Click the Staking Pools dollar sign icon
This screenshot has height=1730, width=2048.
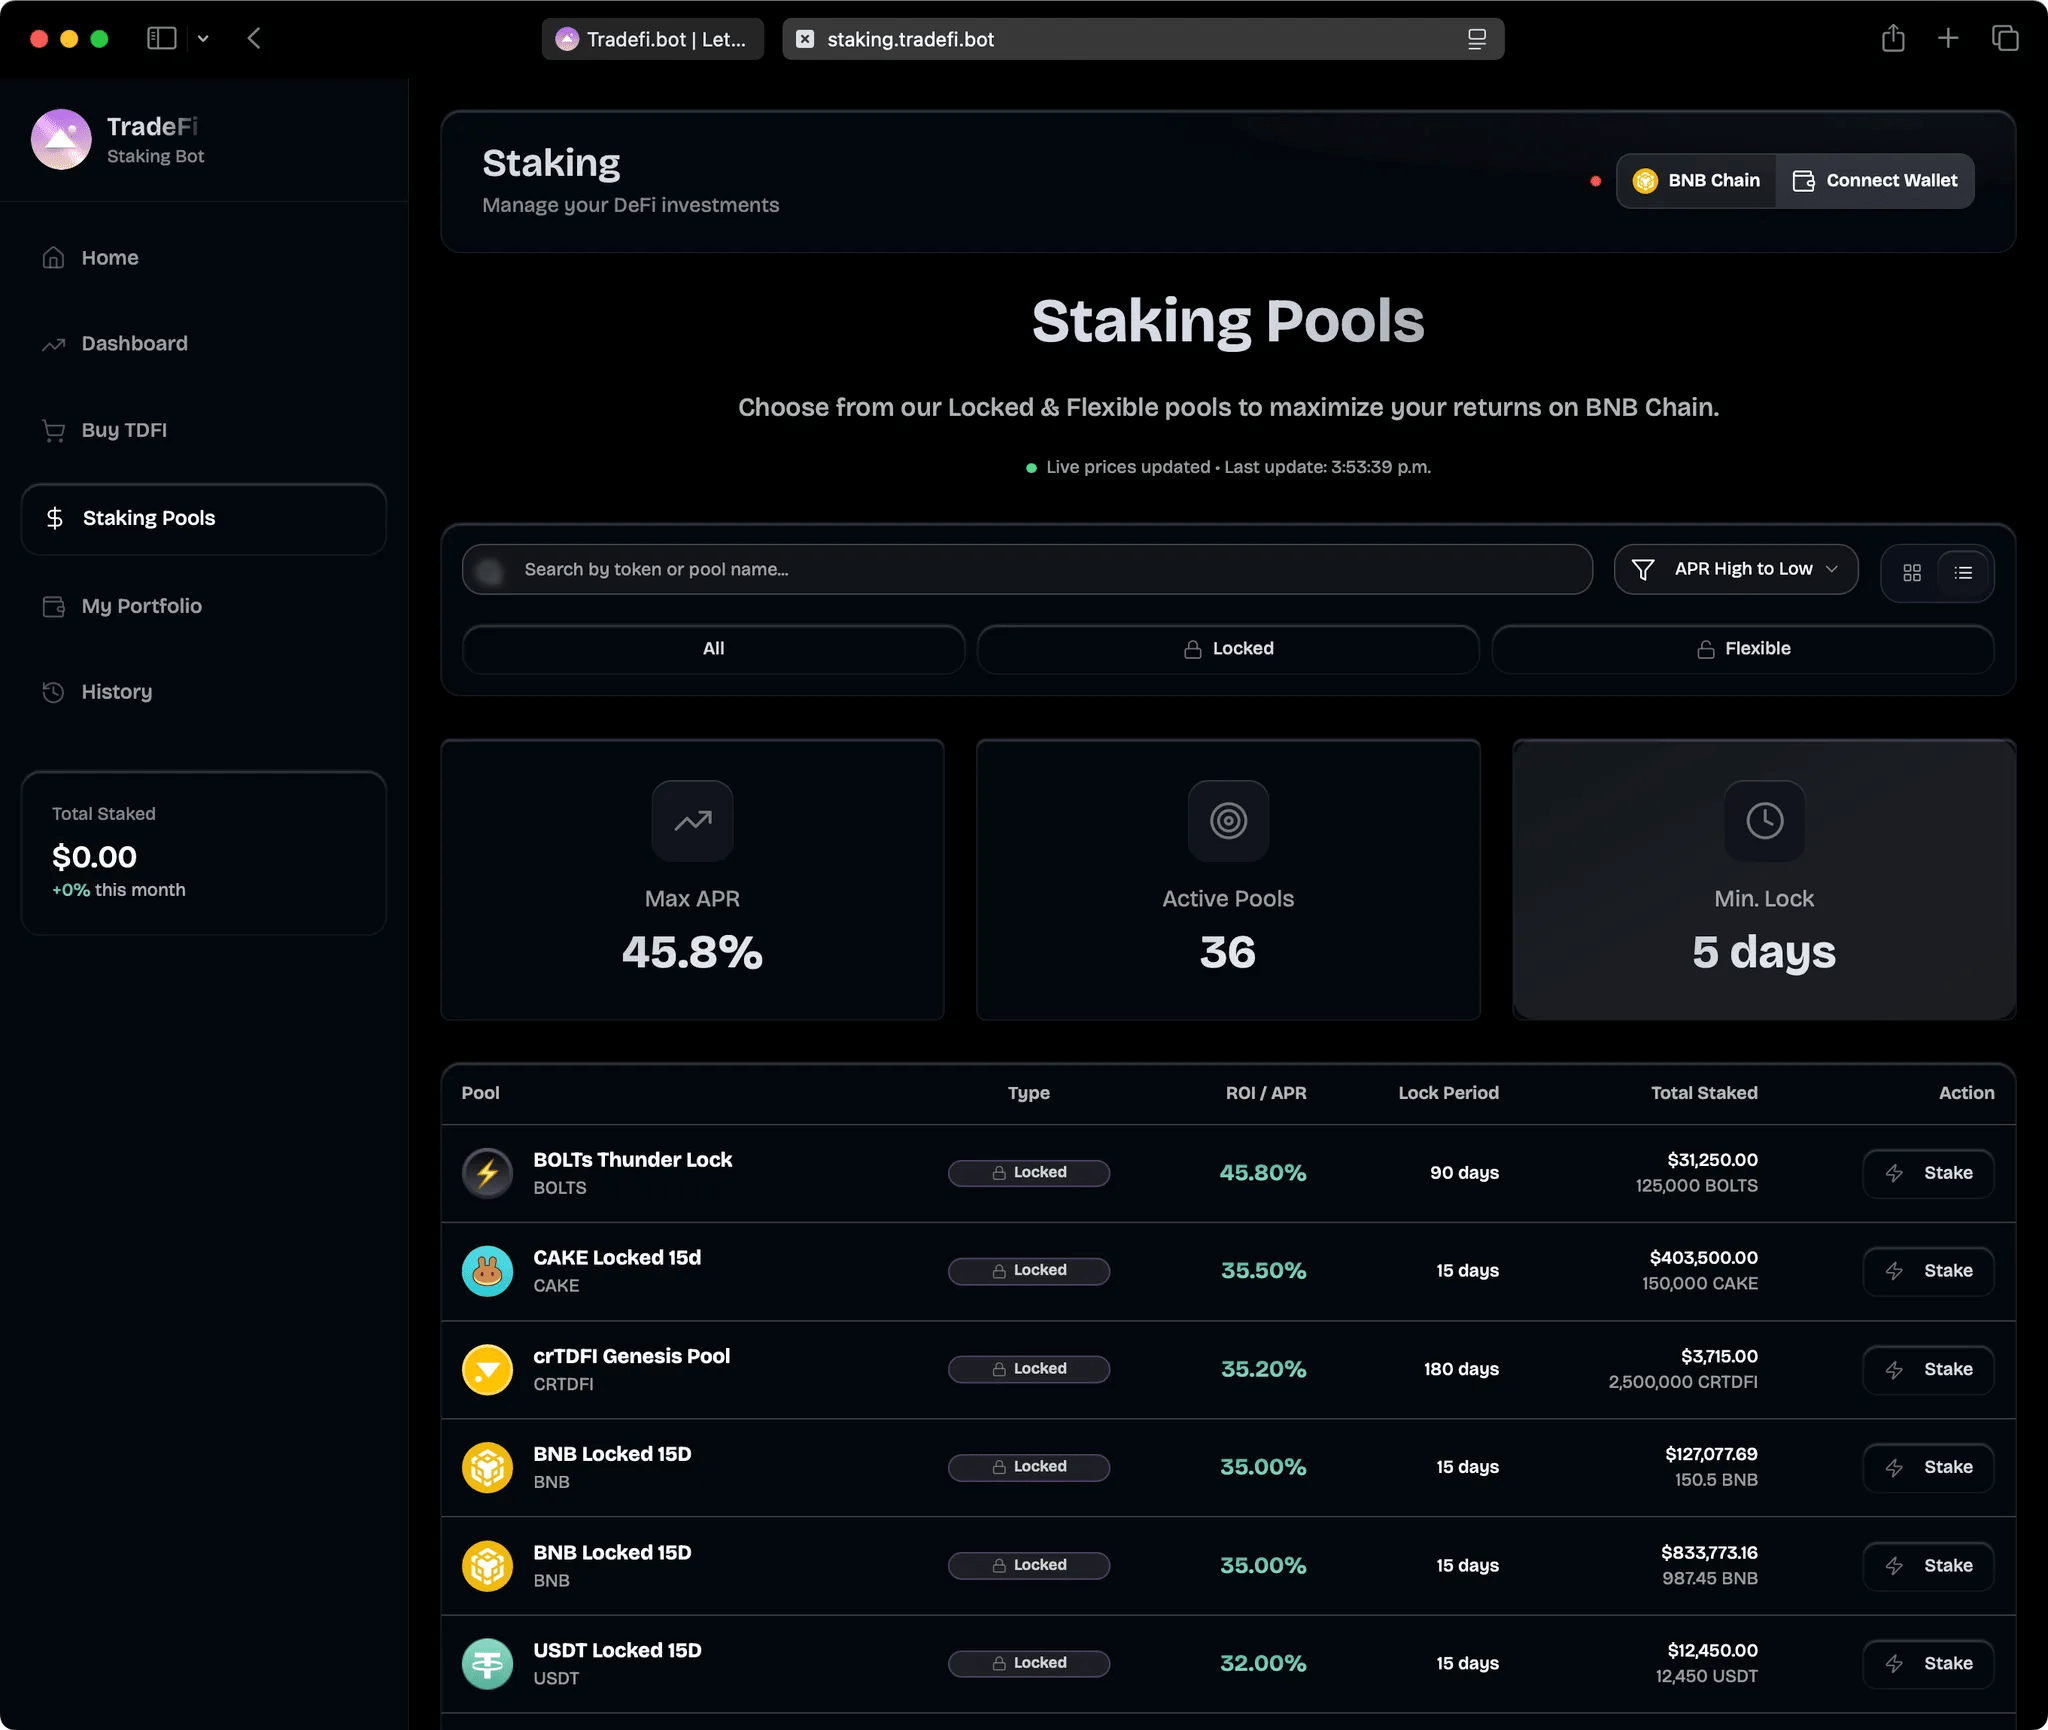point(55,518)
